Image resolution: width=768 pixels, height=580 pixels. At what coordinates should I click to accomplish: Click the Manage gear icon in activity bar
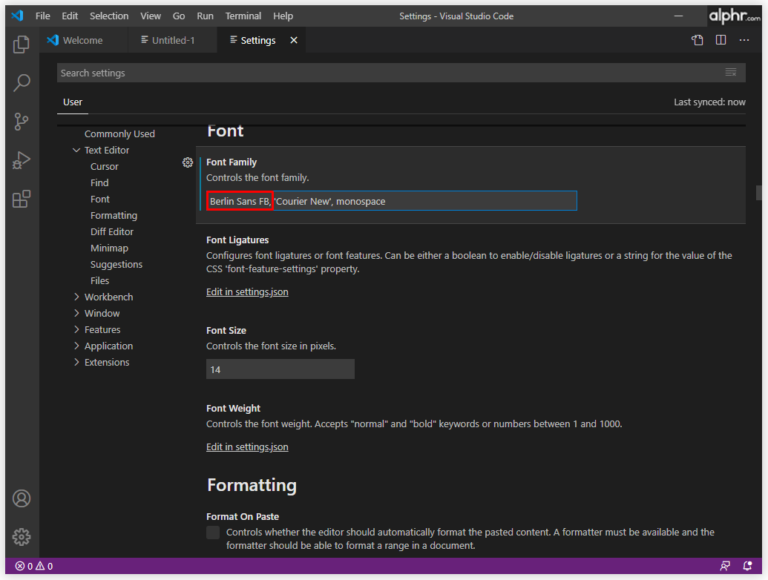tap(21, 537)
